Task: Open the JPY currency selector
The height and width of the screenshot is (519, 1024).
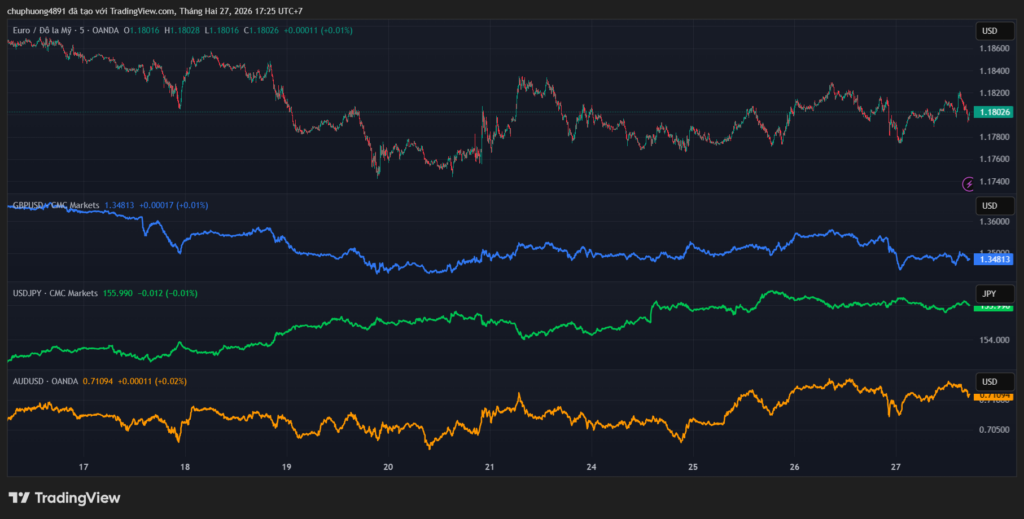Action: point(988,293)
